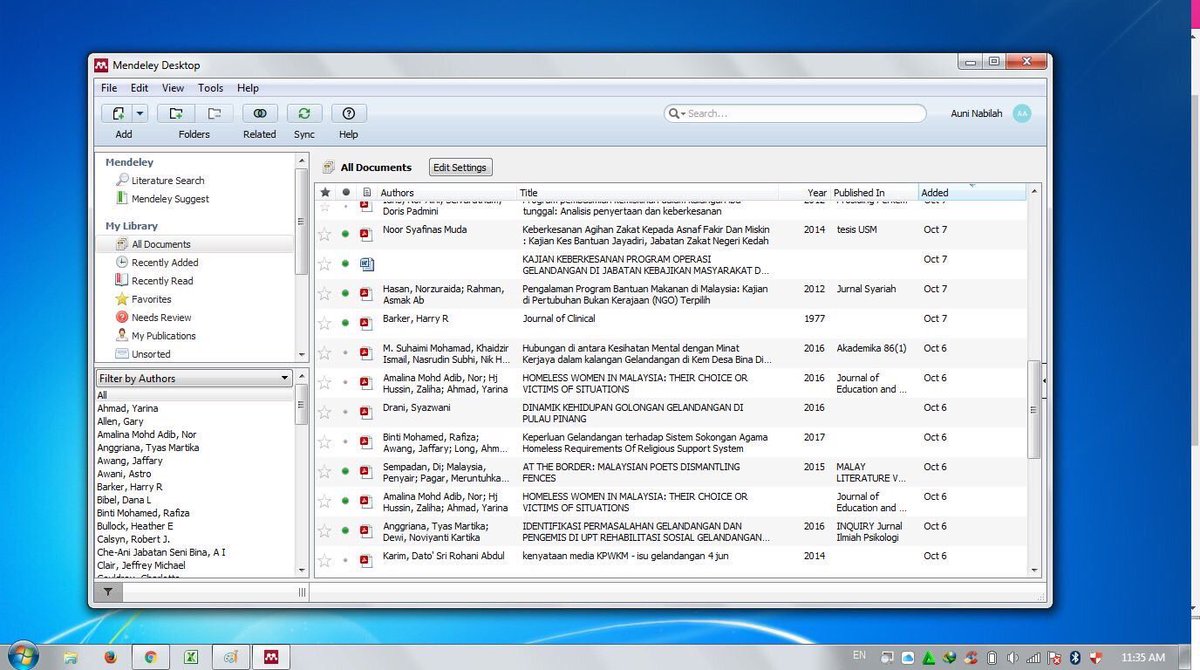1200x670 pixels.
Task: Click the Auni Nabilah account name
Action: pos(975,114)
